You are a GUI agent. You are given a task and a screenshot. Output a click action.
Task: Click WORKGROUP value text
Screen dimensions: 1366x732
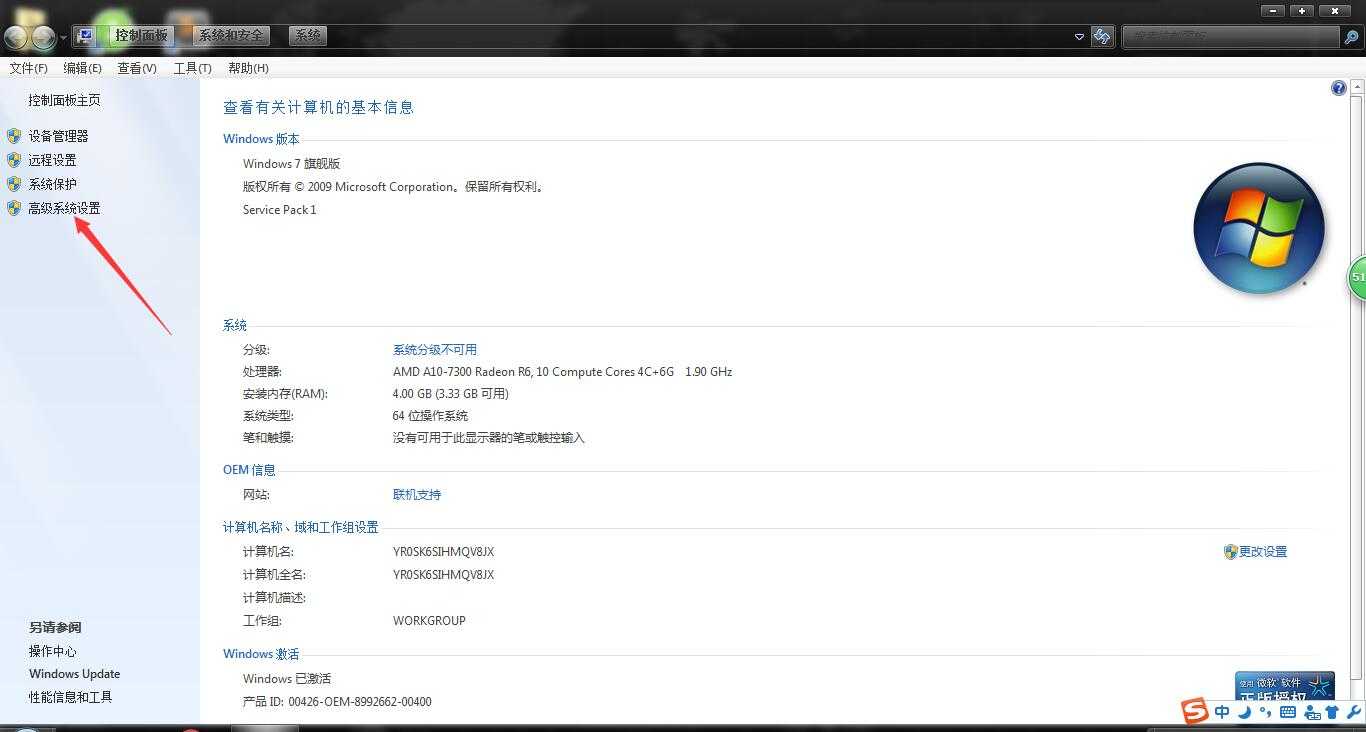429,621
